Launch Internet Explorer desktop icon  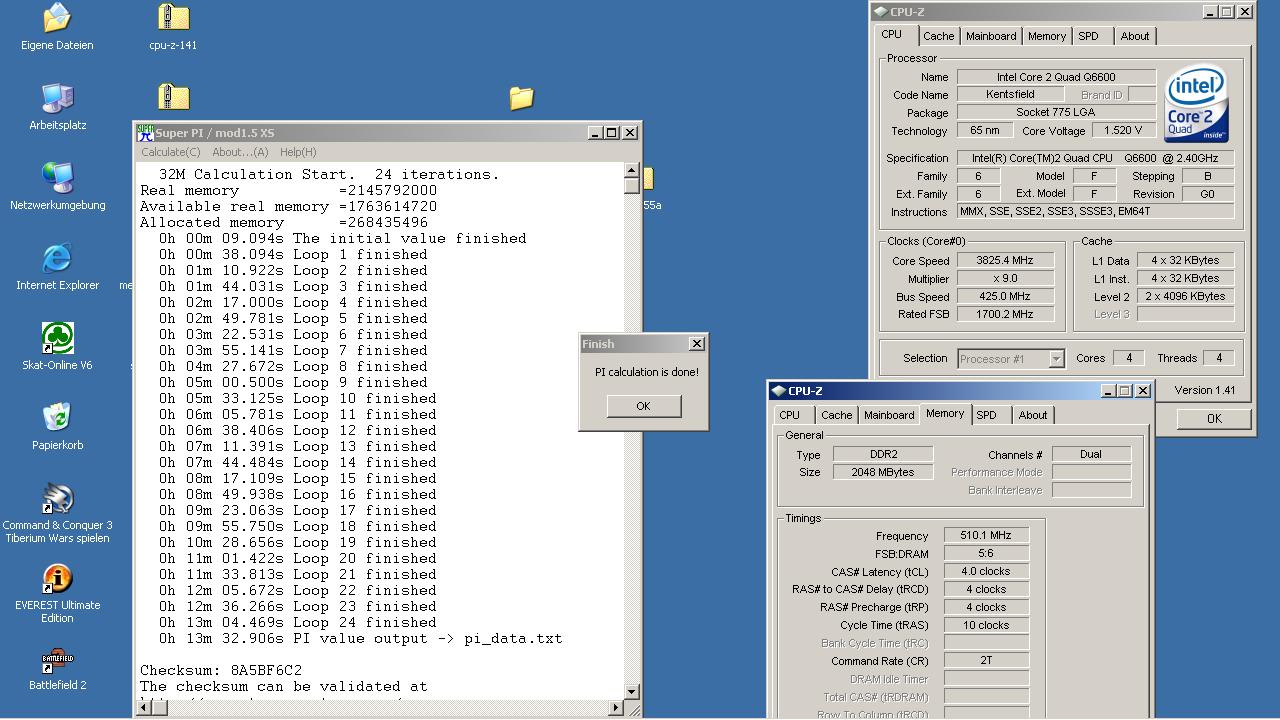coord(57,267)
